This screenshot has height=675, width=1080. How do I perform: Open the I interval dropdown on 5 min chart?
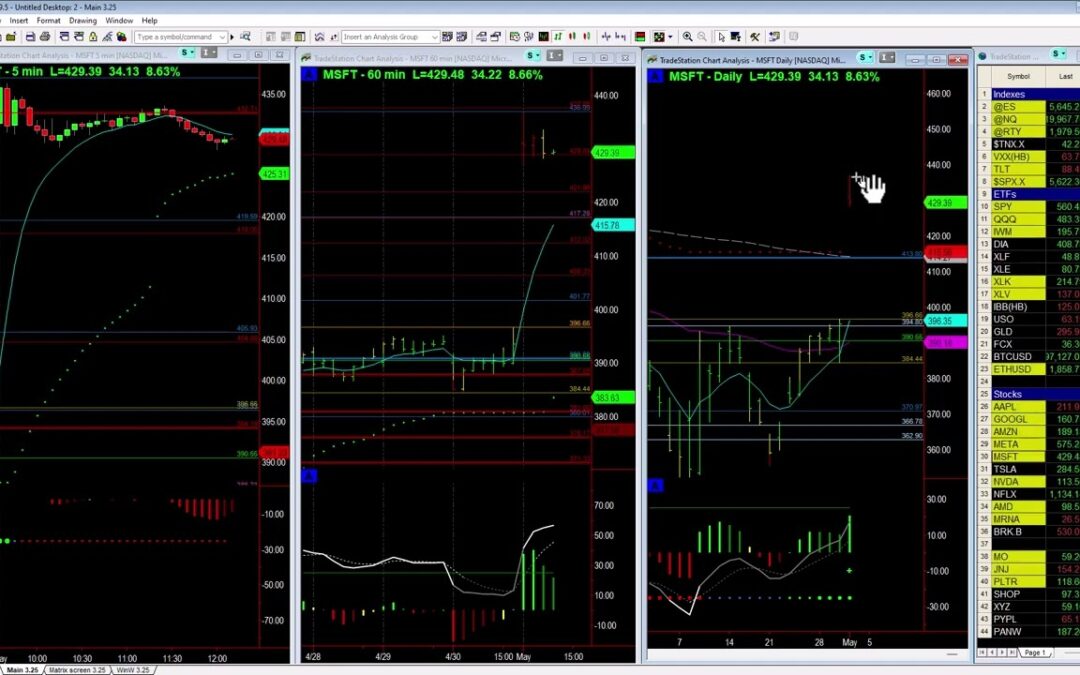pyautogui.click(x=209, y=52)
